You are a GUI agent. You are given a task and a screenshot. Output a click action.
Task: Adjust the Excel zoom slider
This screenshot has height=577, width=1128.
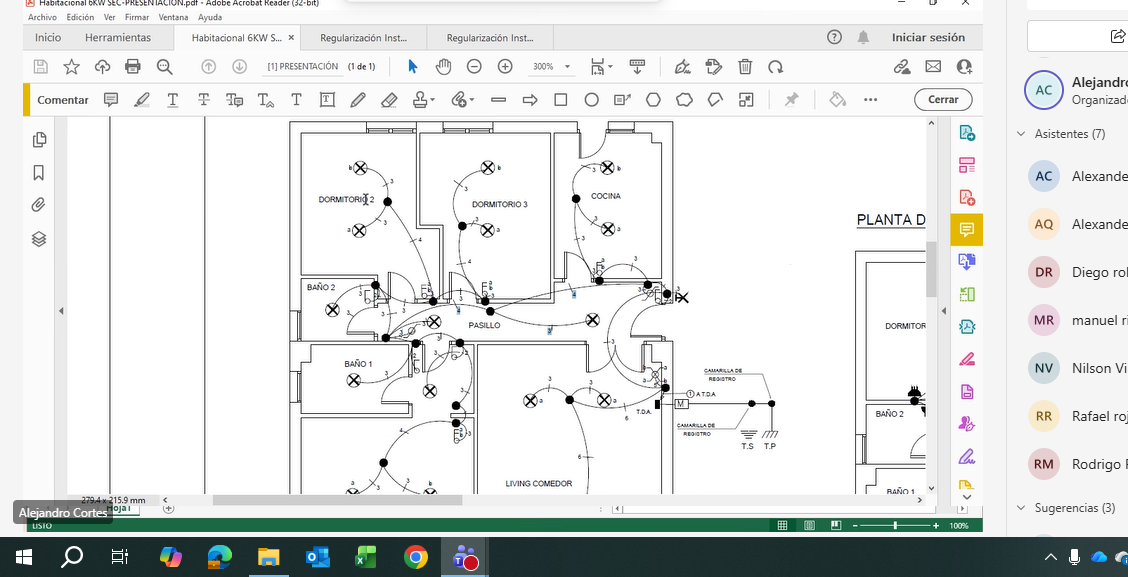pyautogui.click(x=895, y=525)
